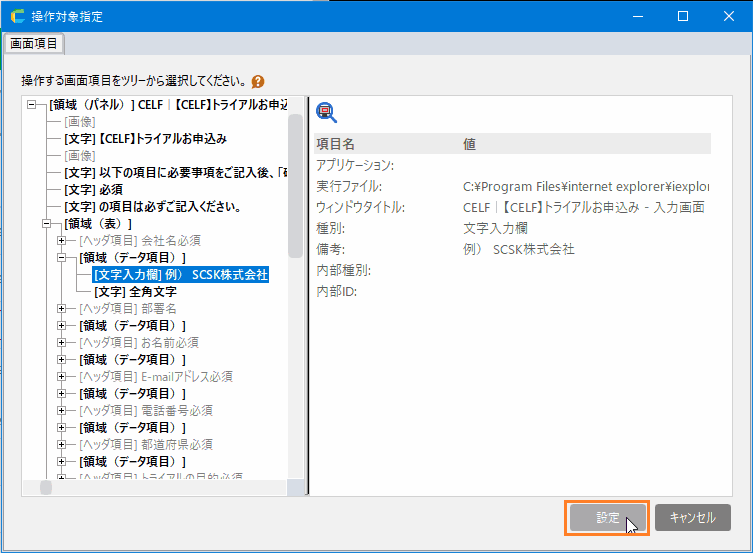Viewport: 753px width, 553px height.
Task: Click the CELF app icon in title bar
Action: (17, 16)
